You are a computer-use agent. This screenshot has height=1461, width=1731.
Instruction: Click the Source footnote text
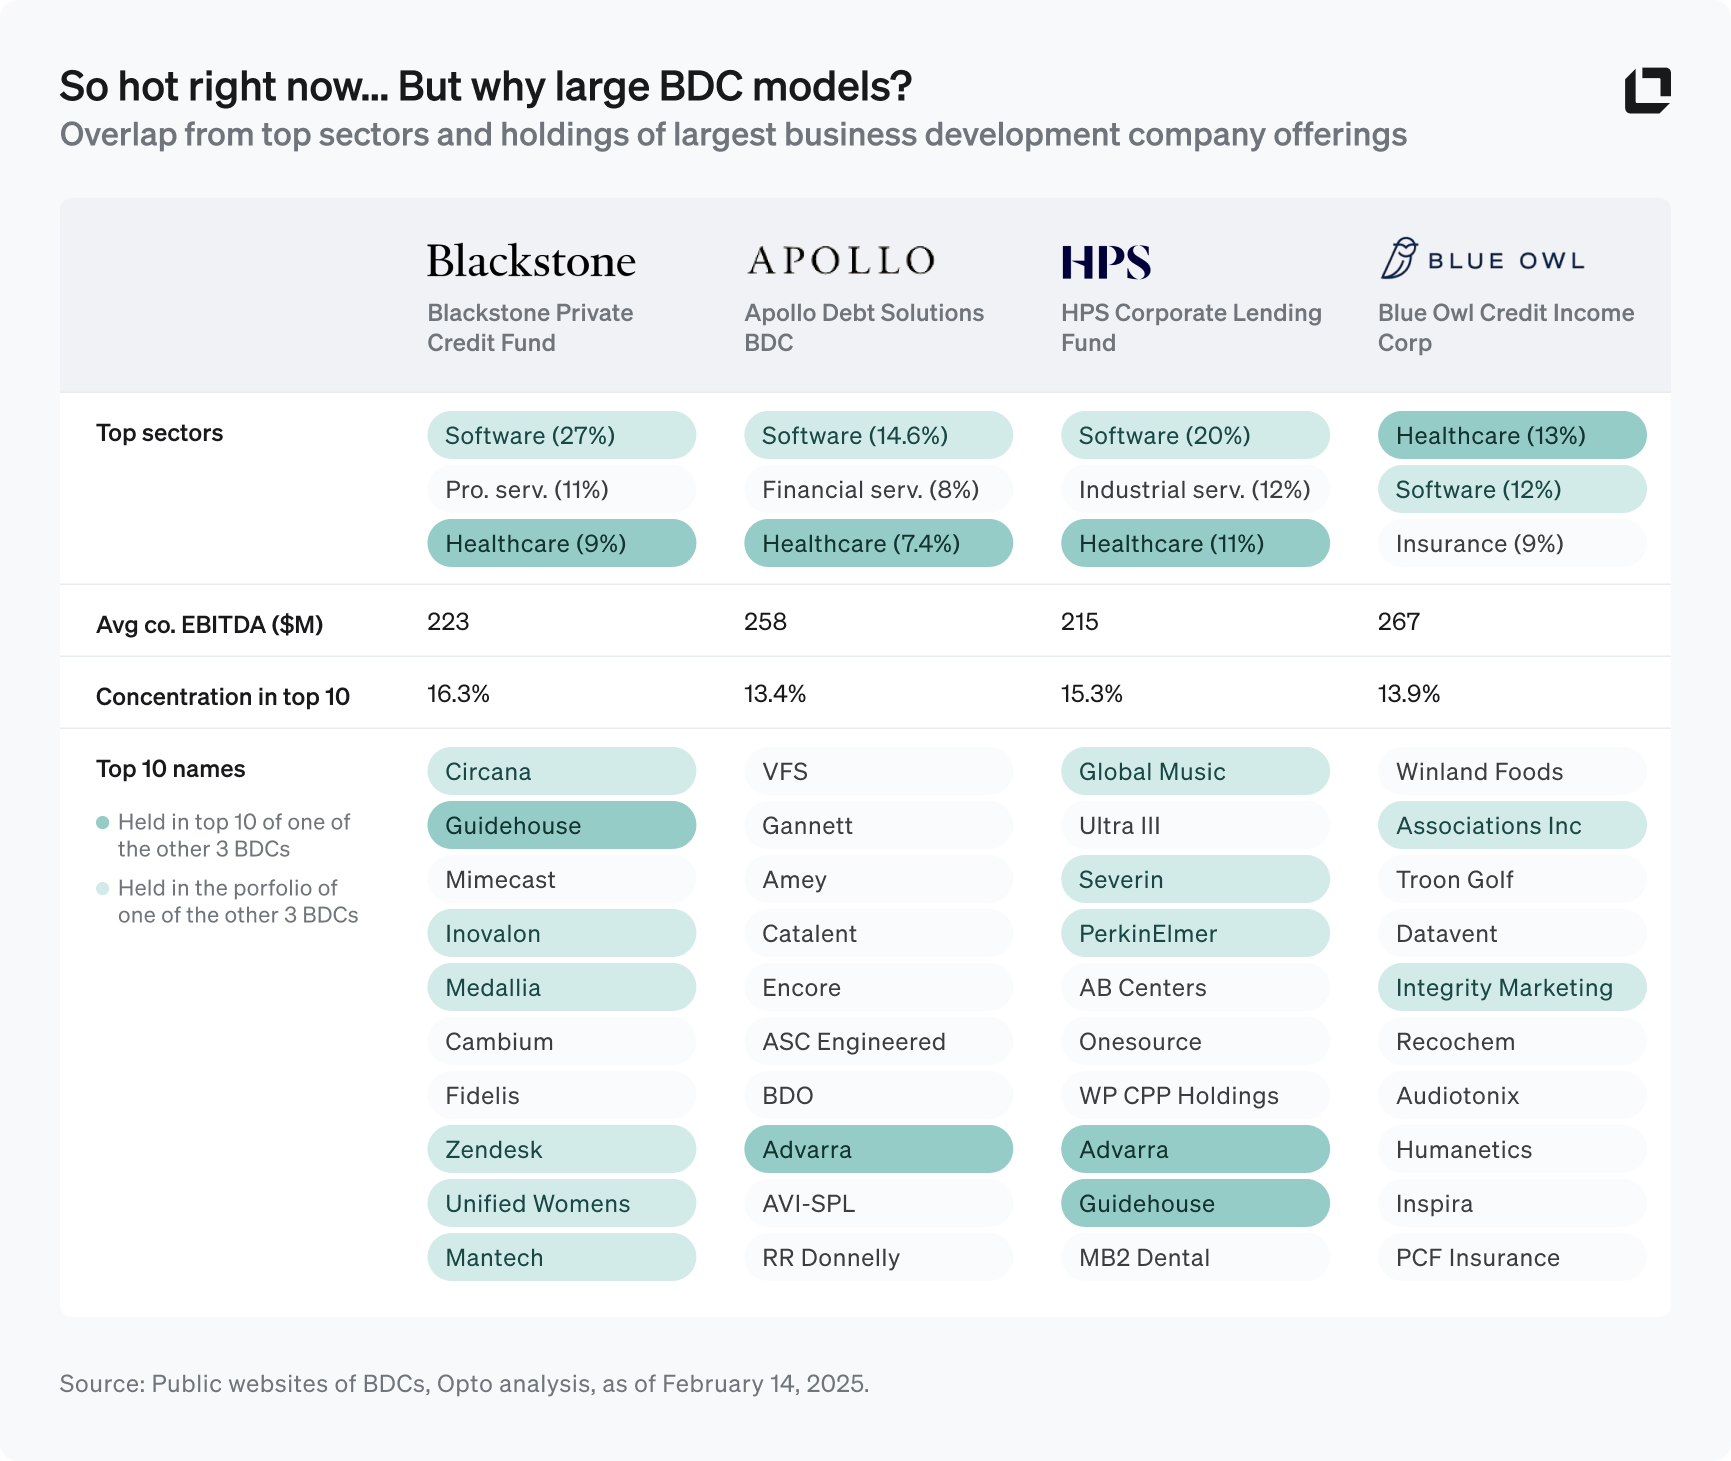(464, 1384)
